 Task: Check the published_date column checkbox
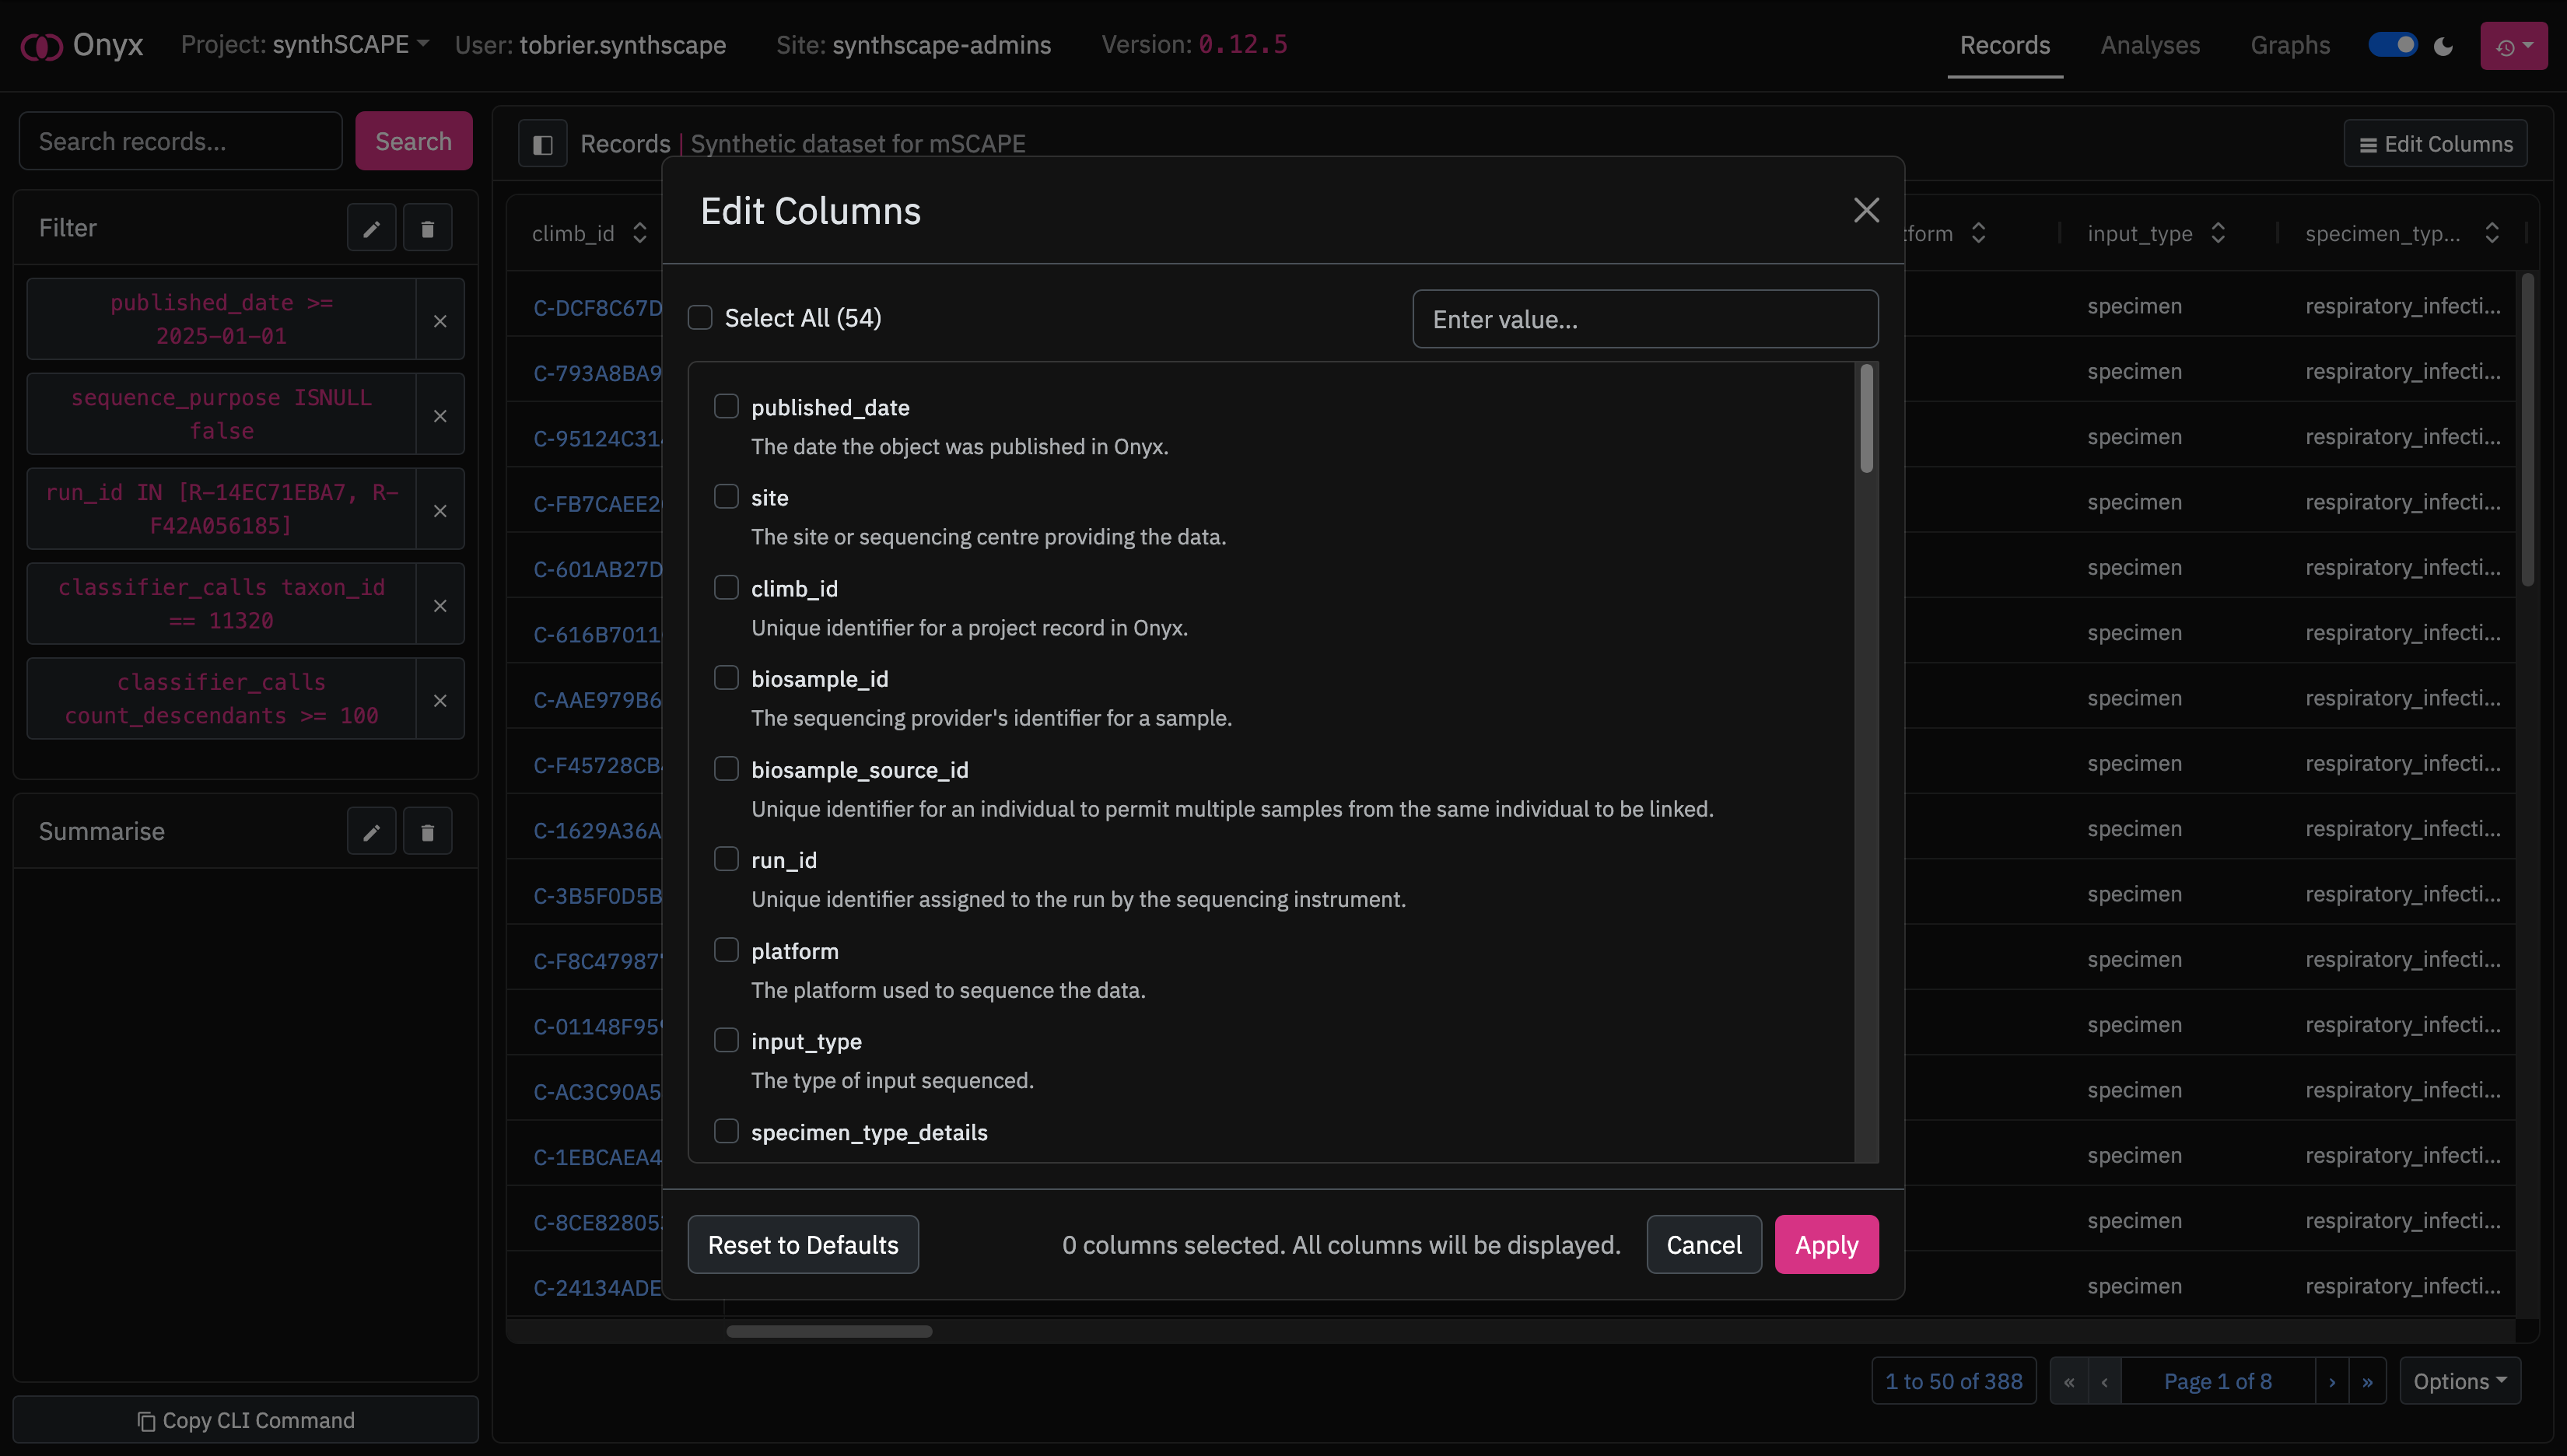pyautogui.click(x=726, y=406)
